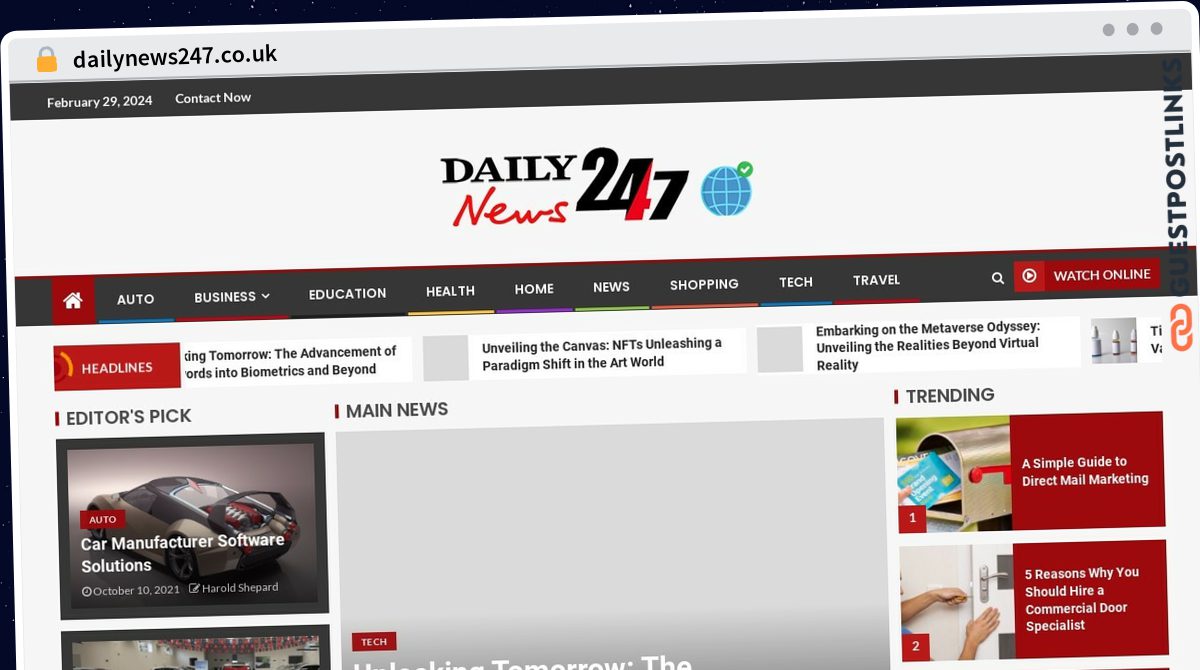Click the Headlines label button
The image size is (1200, 670).
pyautogui.click(x=117, y=368)
